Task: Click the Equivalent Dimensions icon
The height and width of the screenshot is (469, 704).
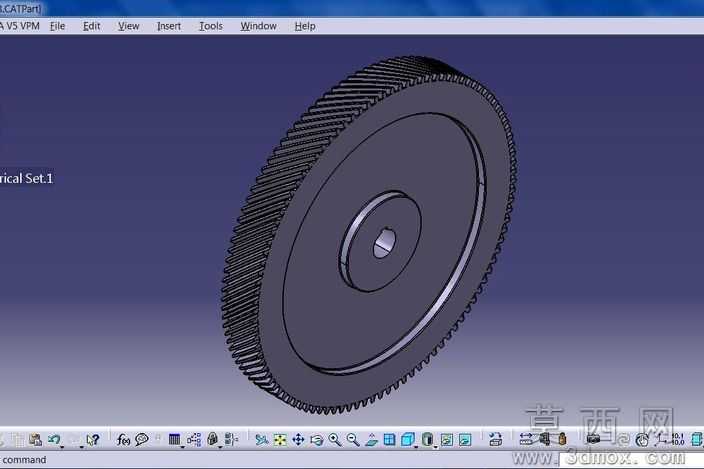Action: pyautogui.click(x=231, y=439)
